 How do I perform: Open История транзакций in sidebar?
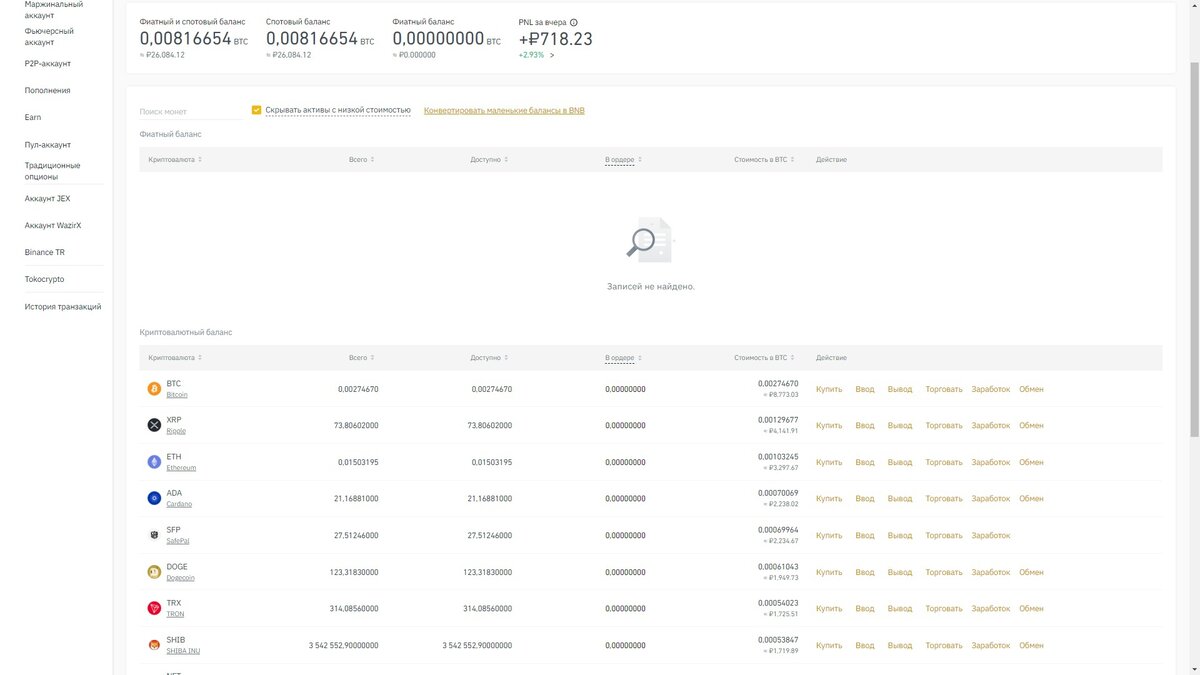(63, 306)
